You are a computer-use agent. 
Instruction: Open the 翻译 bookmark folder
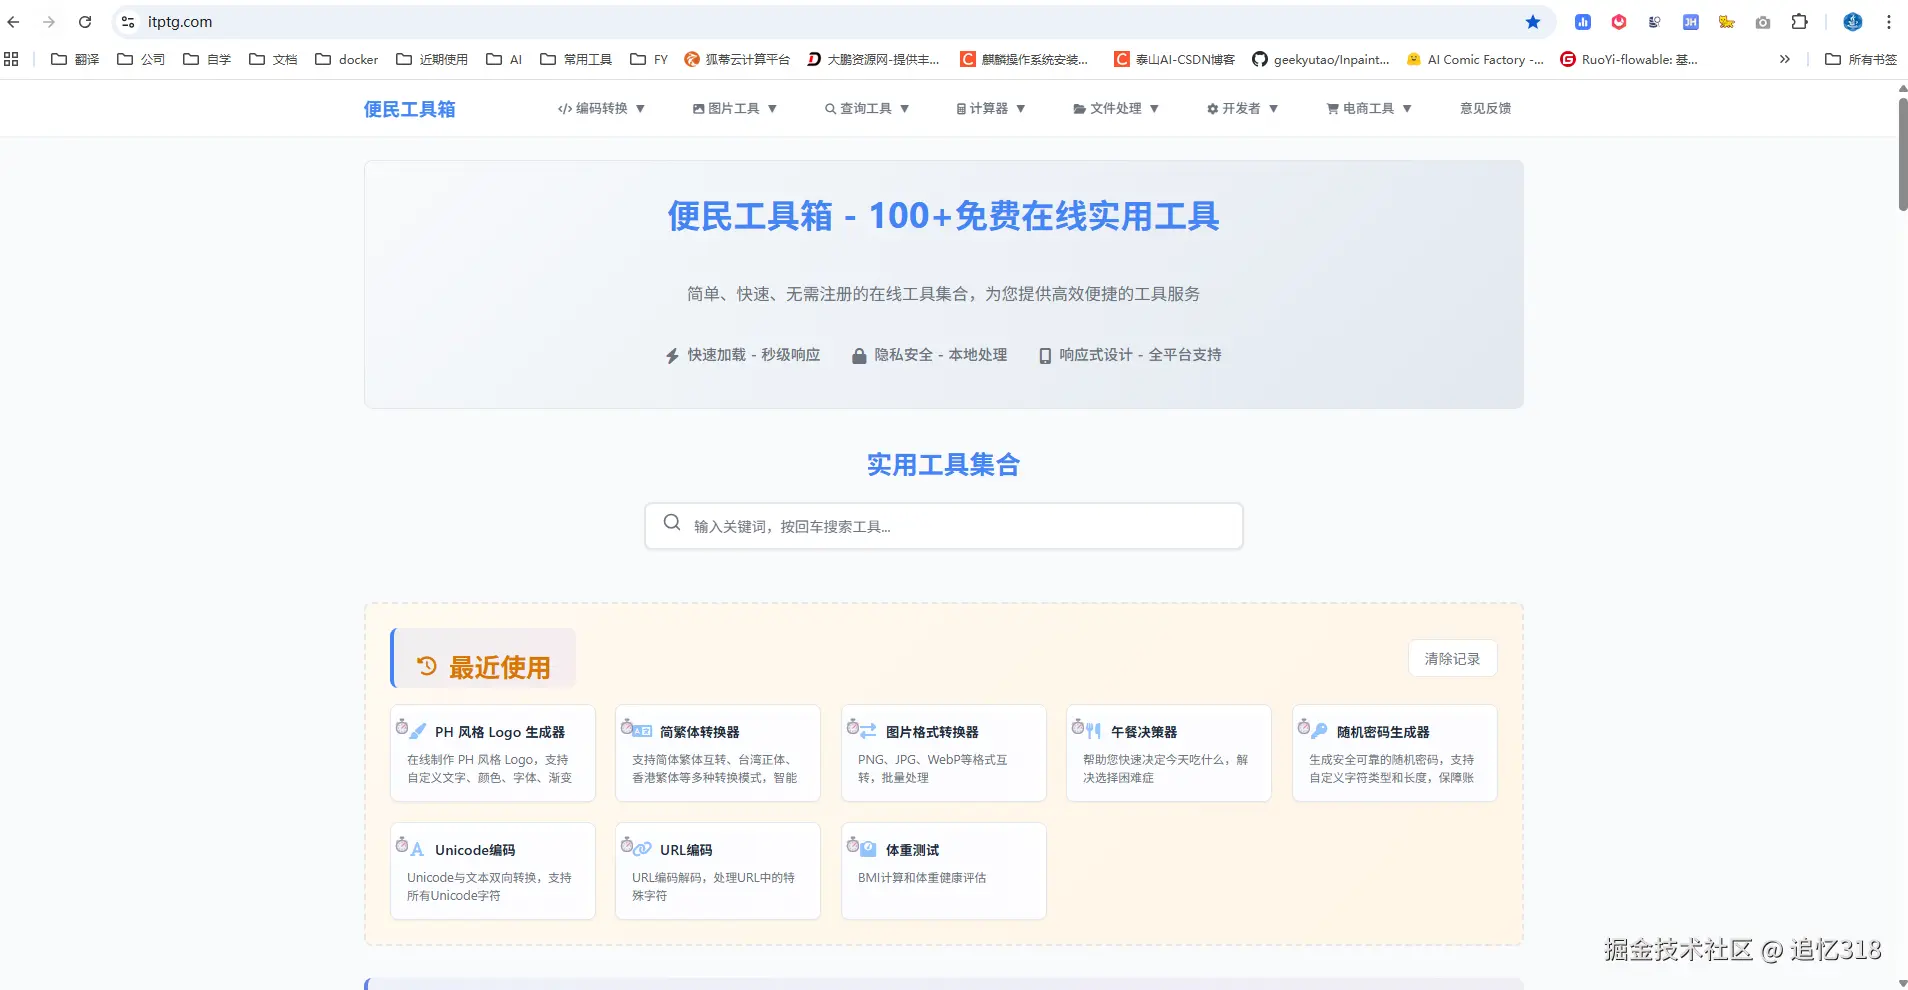(75, 59)
